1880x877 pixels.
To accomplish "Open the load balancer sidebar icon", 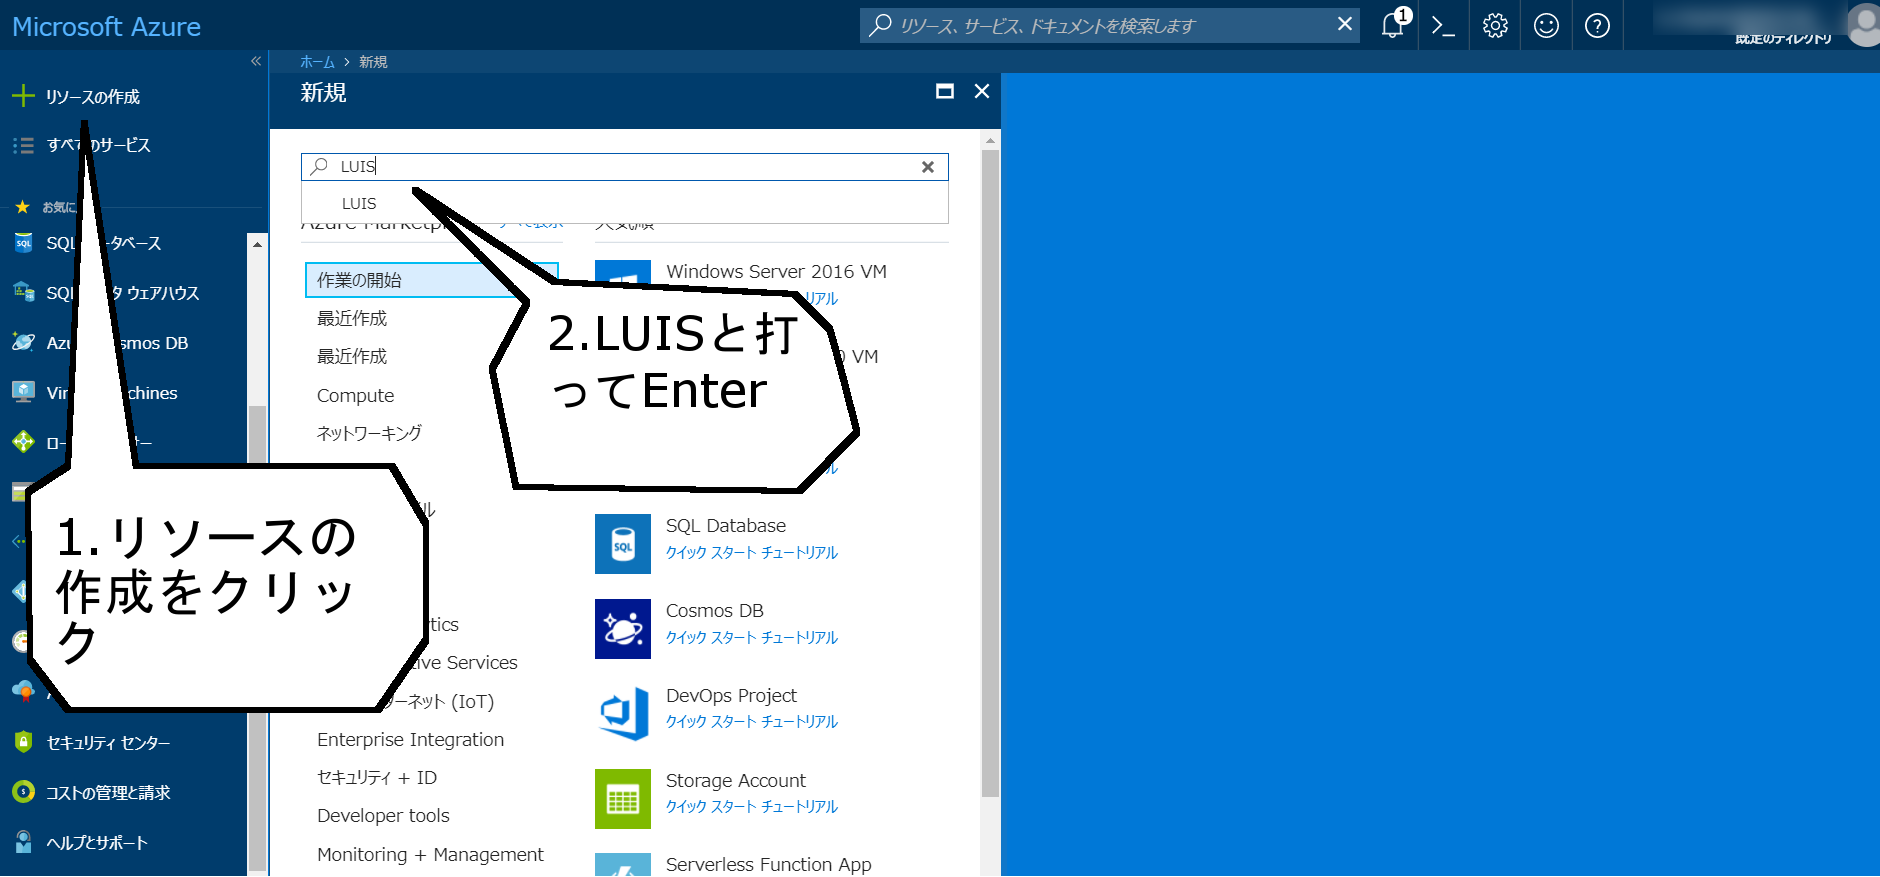I will tap(23, 442).
